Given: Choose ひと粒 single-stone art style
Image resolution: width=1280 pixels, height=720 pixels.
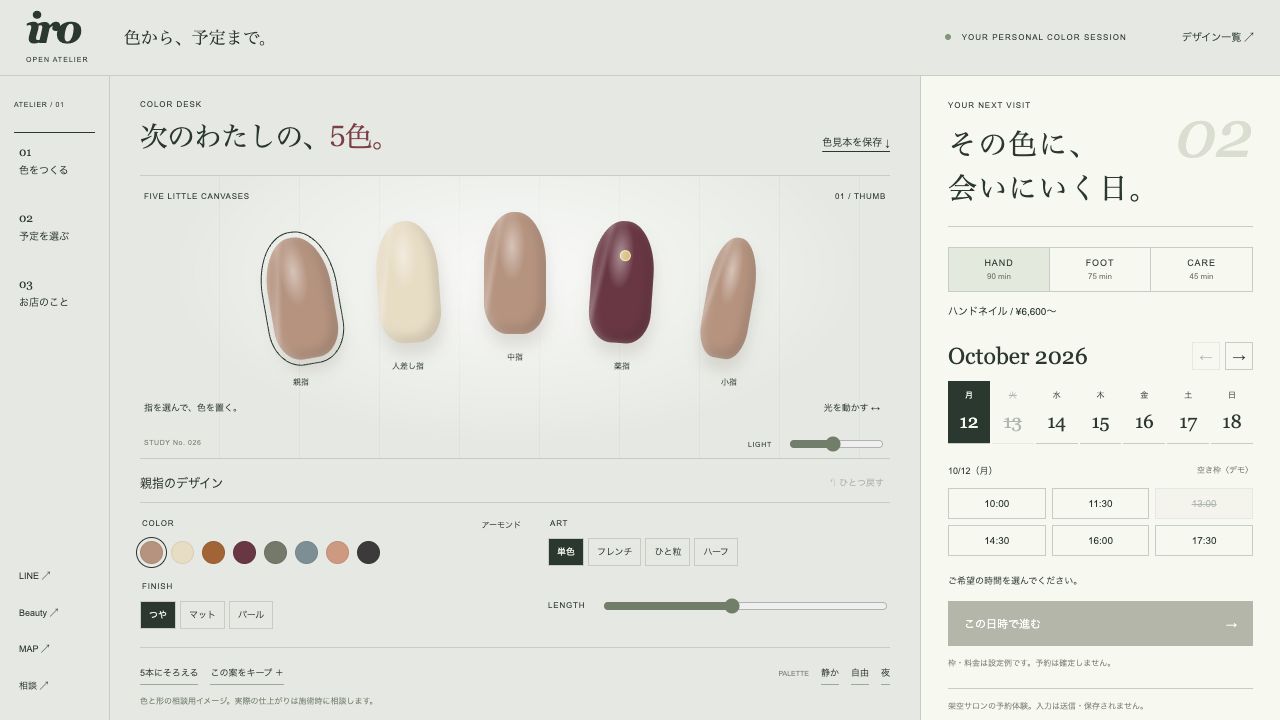Looking at the screenshot, I should (667, 552).
